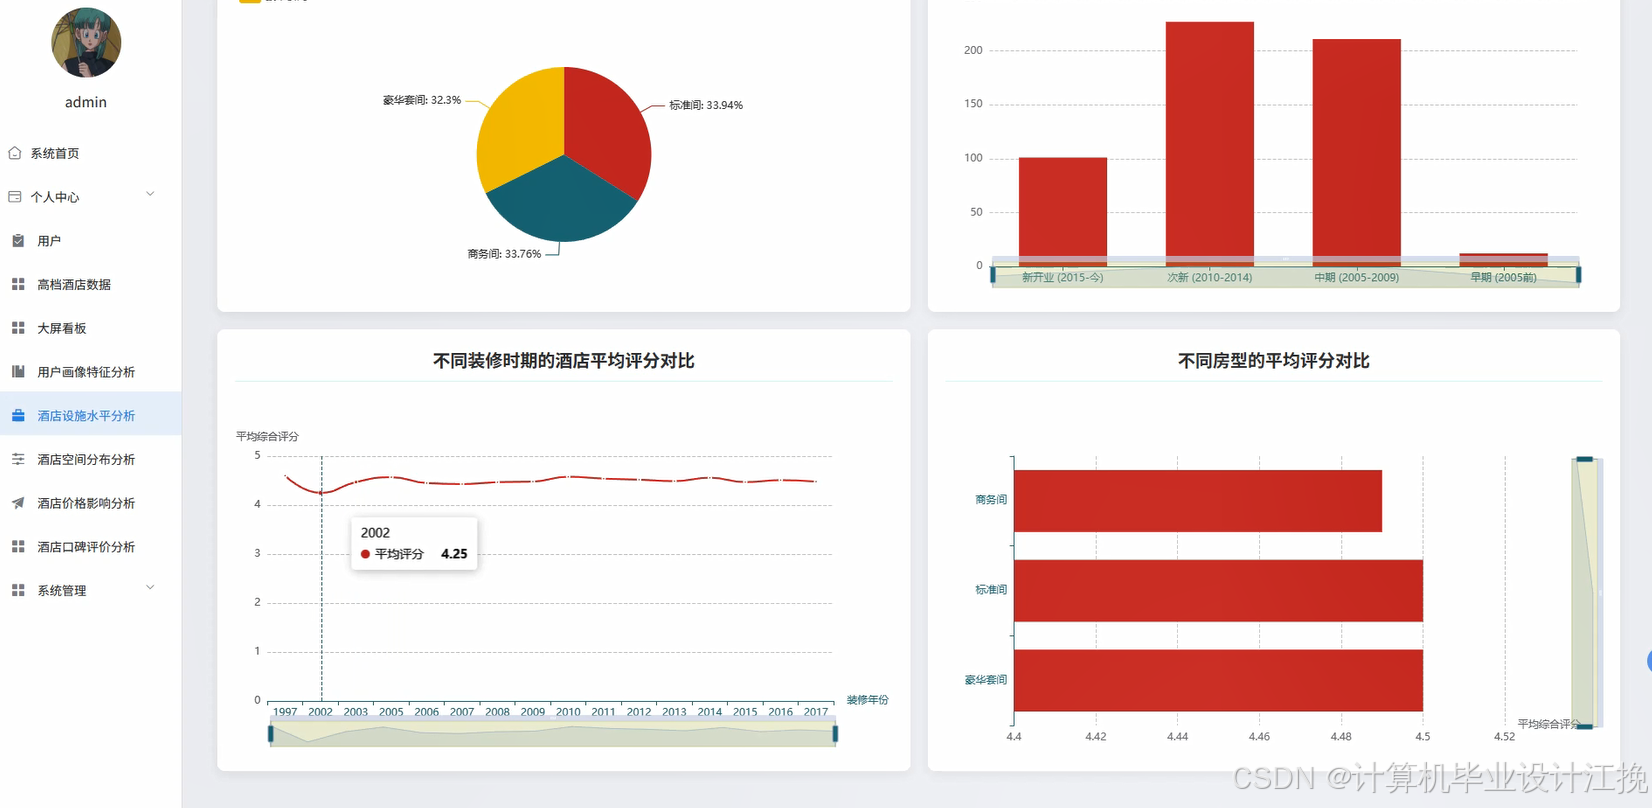Image resolution: width=1652 pixels, height=808 pixels.
Task: Click the admin avatar picture
Action: point(86,43)
